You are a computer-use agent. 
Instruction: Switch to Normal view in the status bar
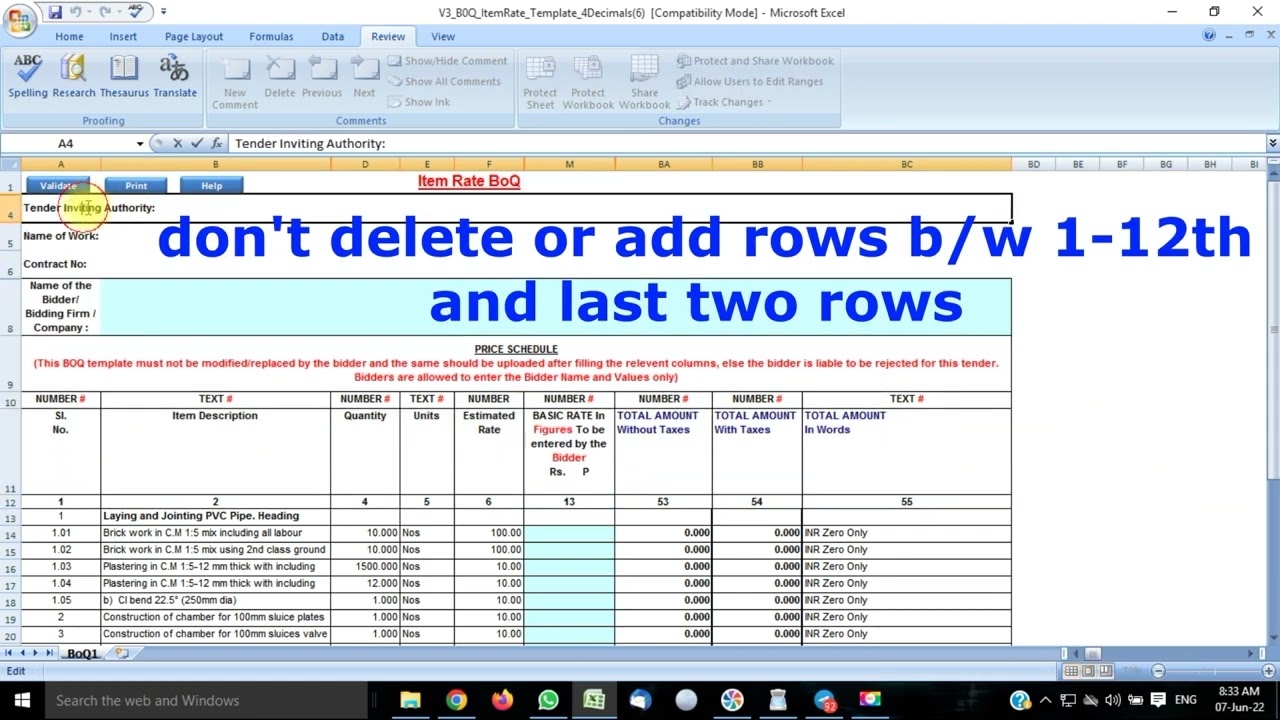[x=1071, y=671]
